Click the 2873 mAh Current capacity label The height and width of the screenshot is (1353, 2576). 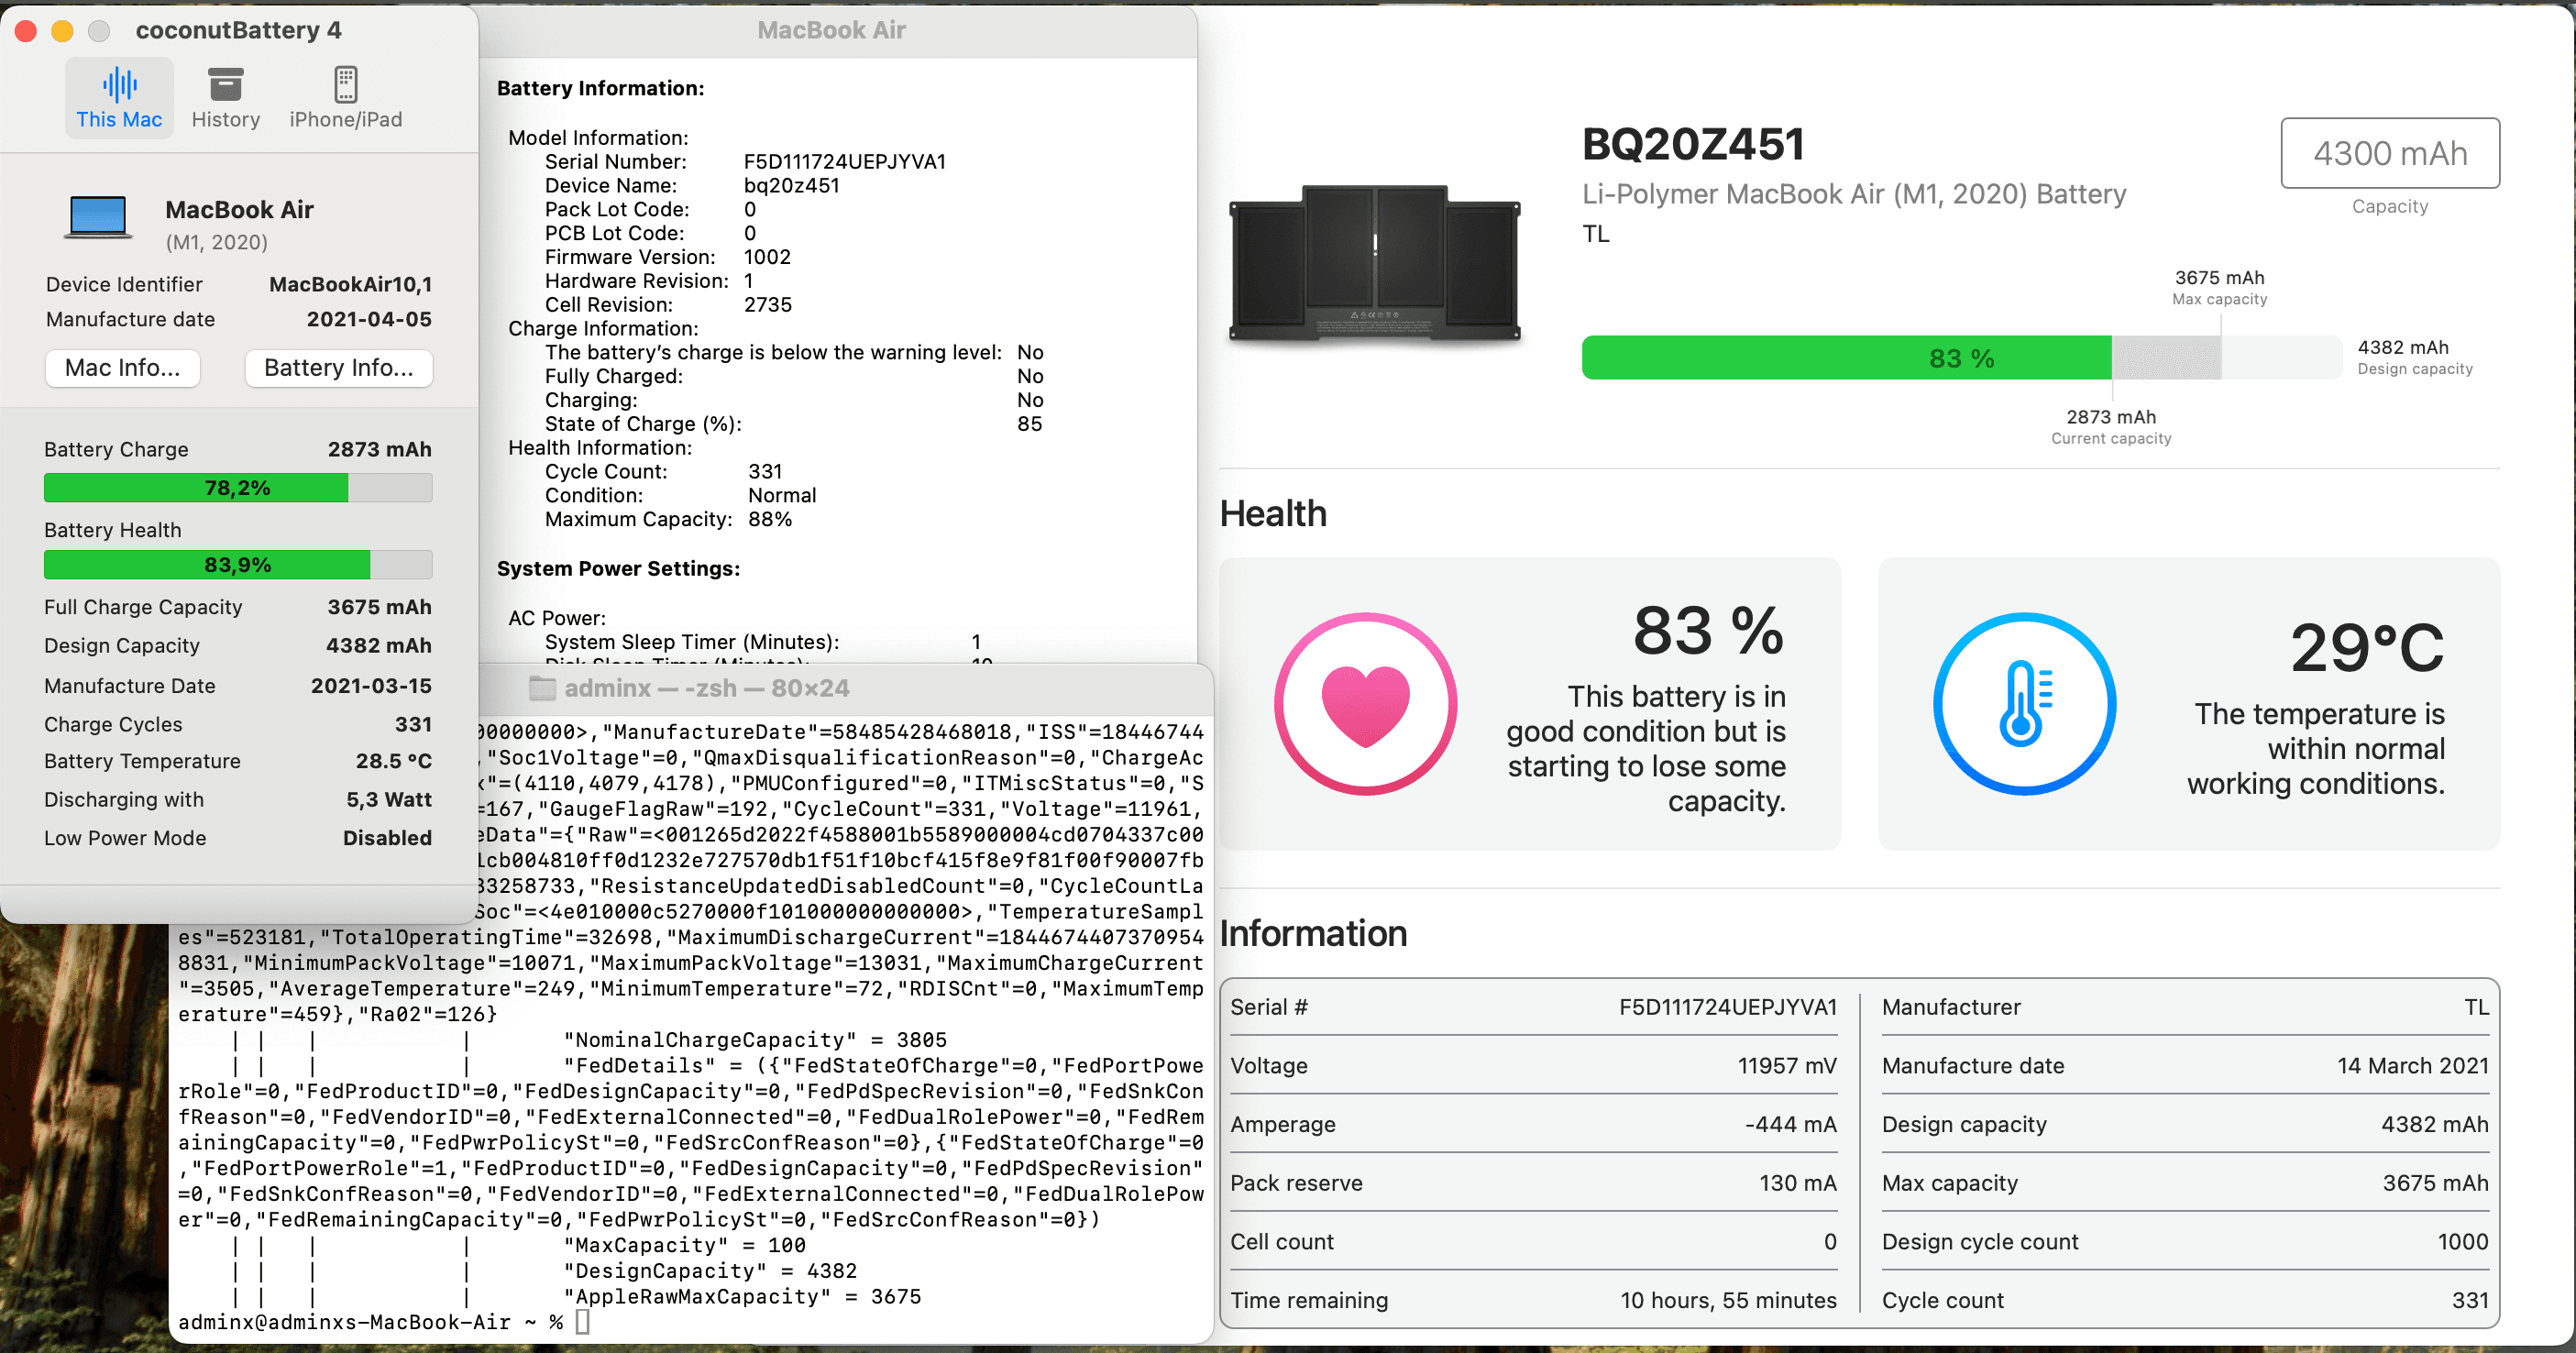point(2111,427)
